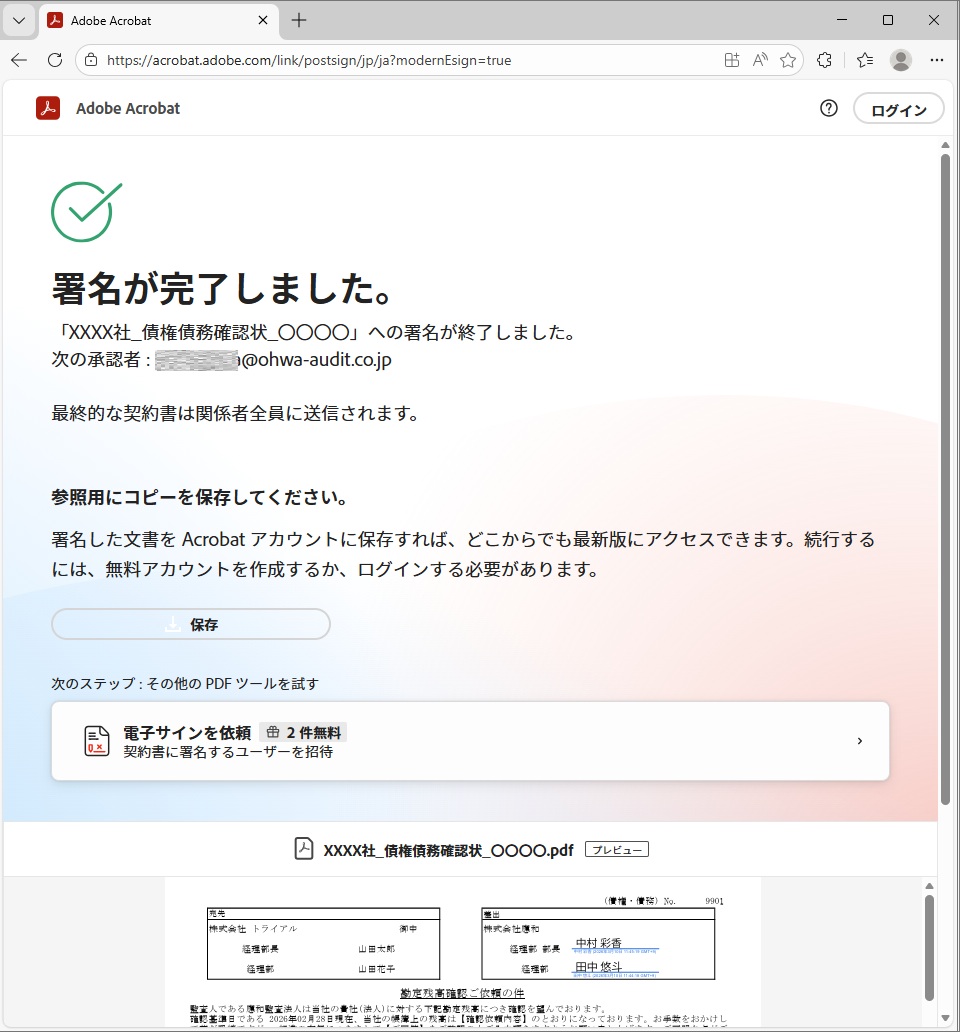960x1032 pixels.
Task: Click the プレビュー button beside PDF name
Action: tap(616, 849)
